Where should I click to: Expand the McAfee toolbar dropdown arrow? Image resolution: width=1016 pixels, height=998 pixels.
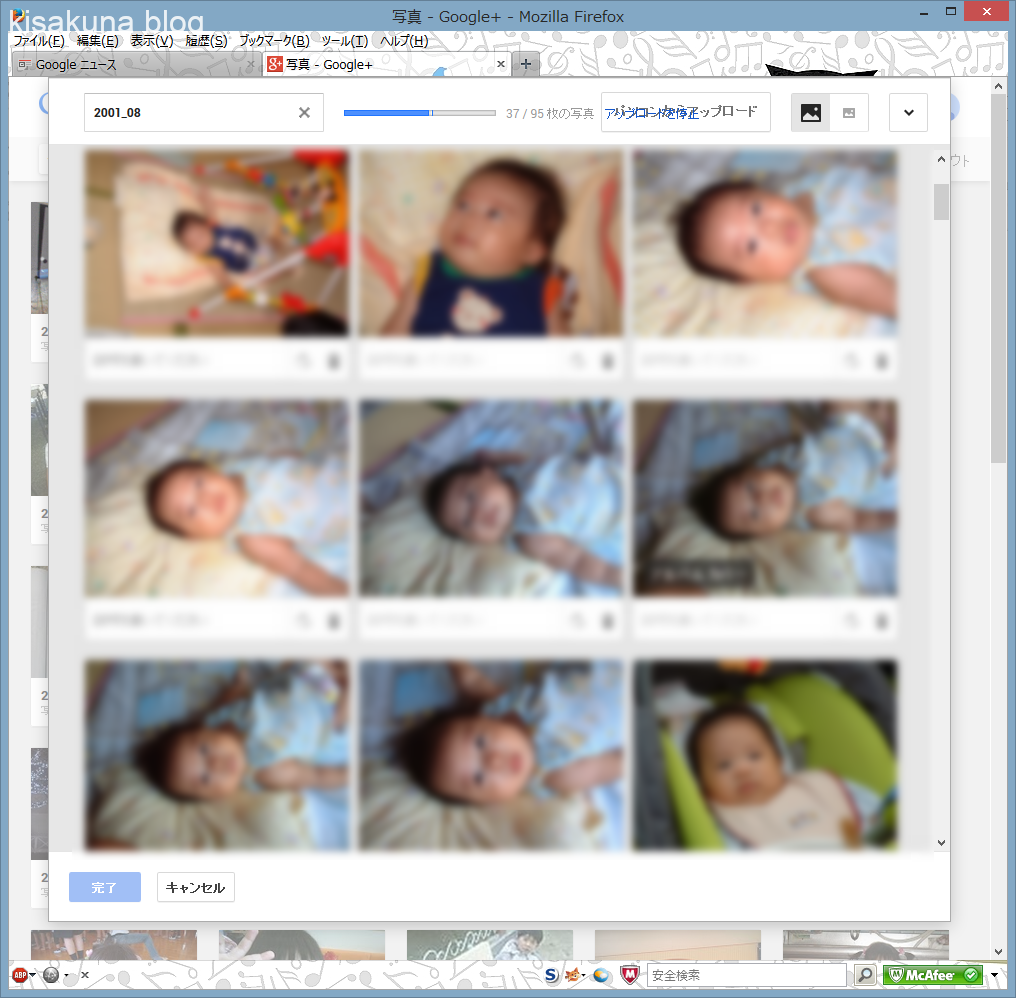(994, 975)
